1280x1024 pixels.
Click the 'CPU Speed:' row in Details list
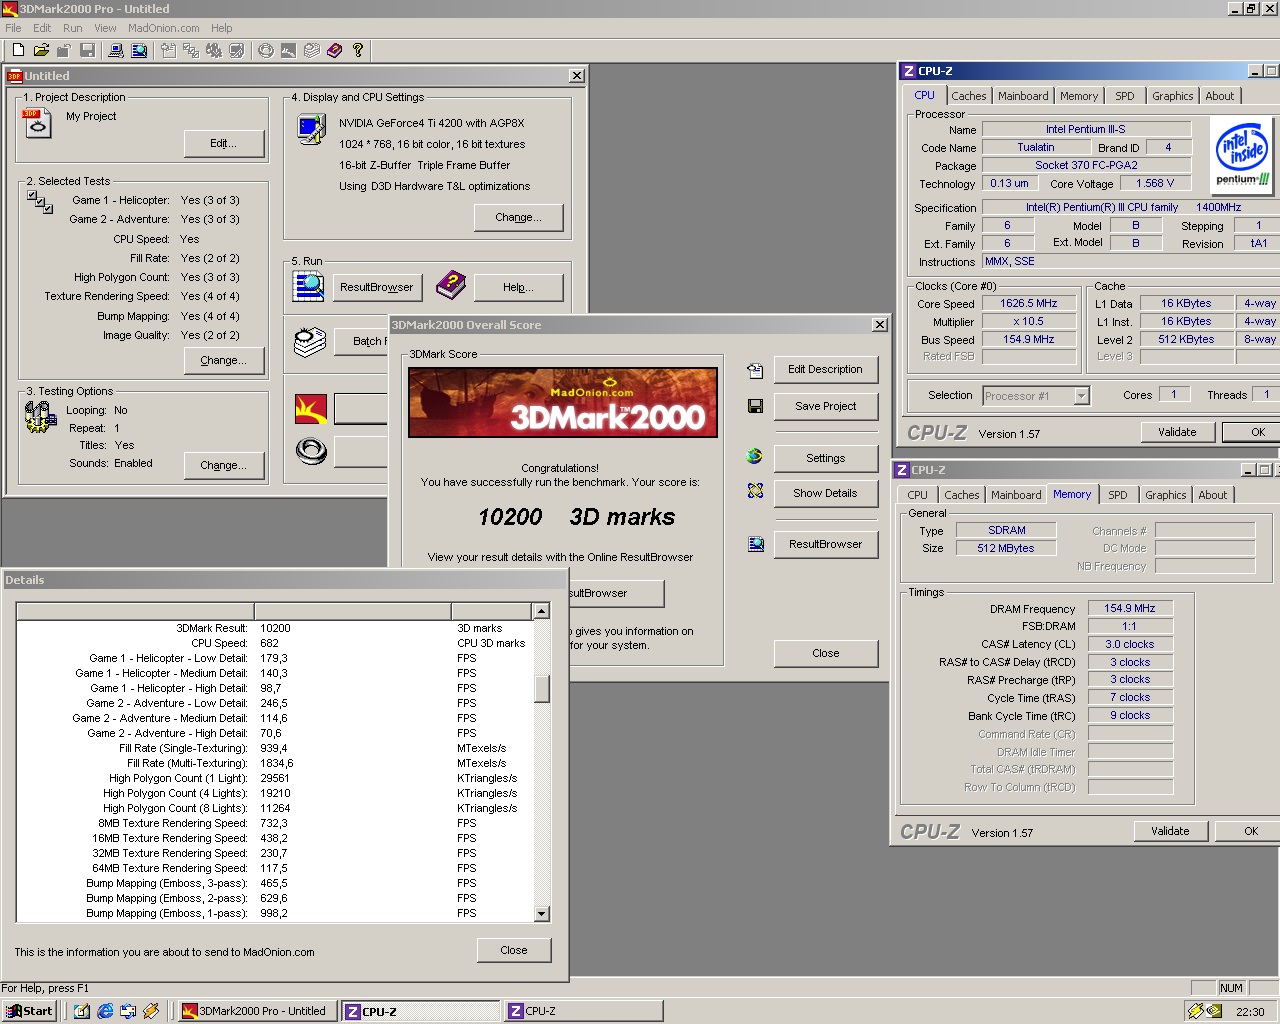275,643
